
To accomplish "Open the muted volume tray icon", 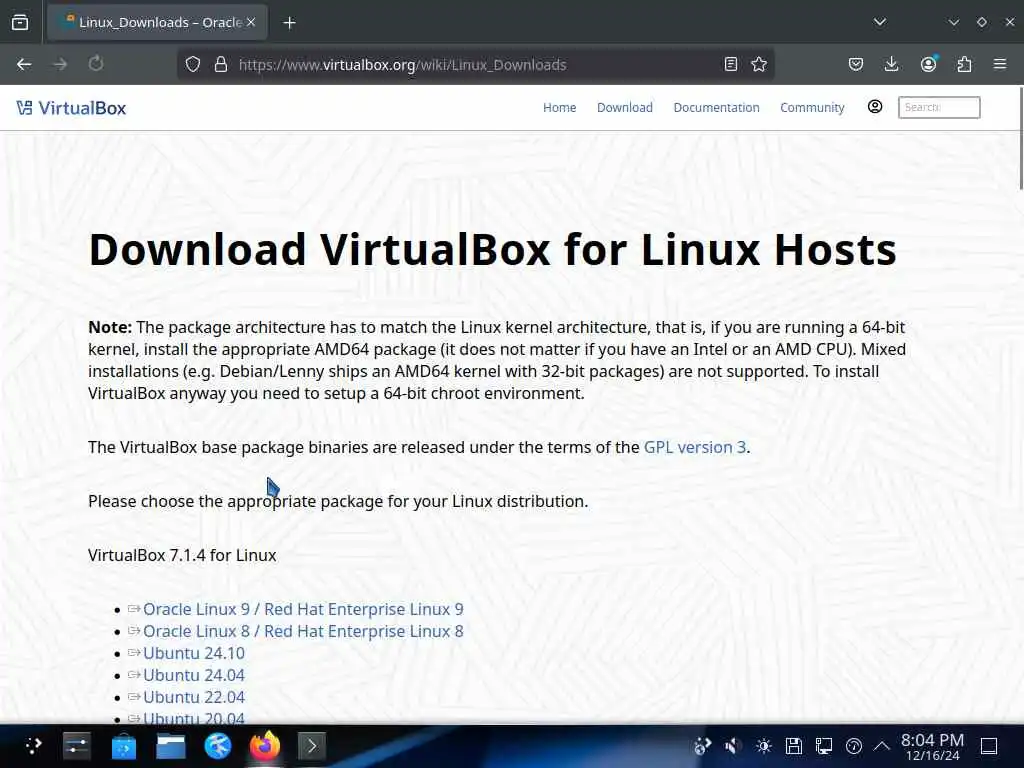I will (733, 746).
